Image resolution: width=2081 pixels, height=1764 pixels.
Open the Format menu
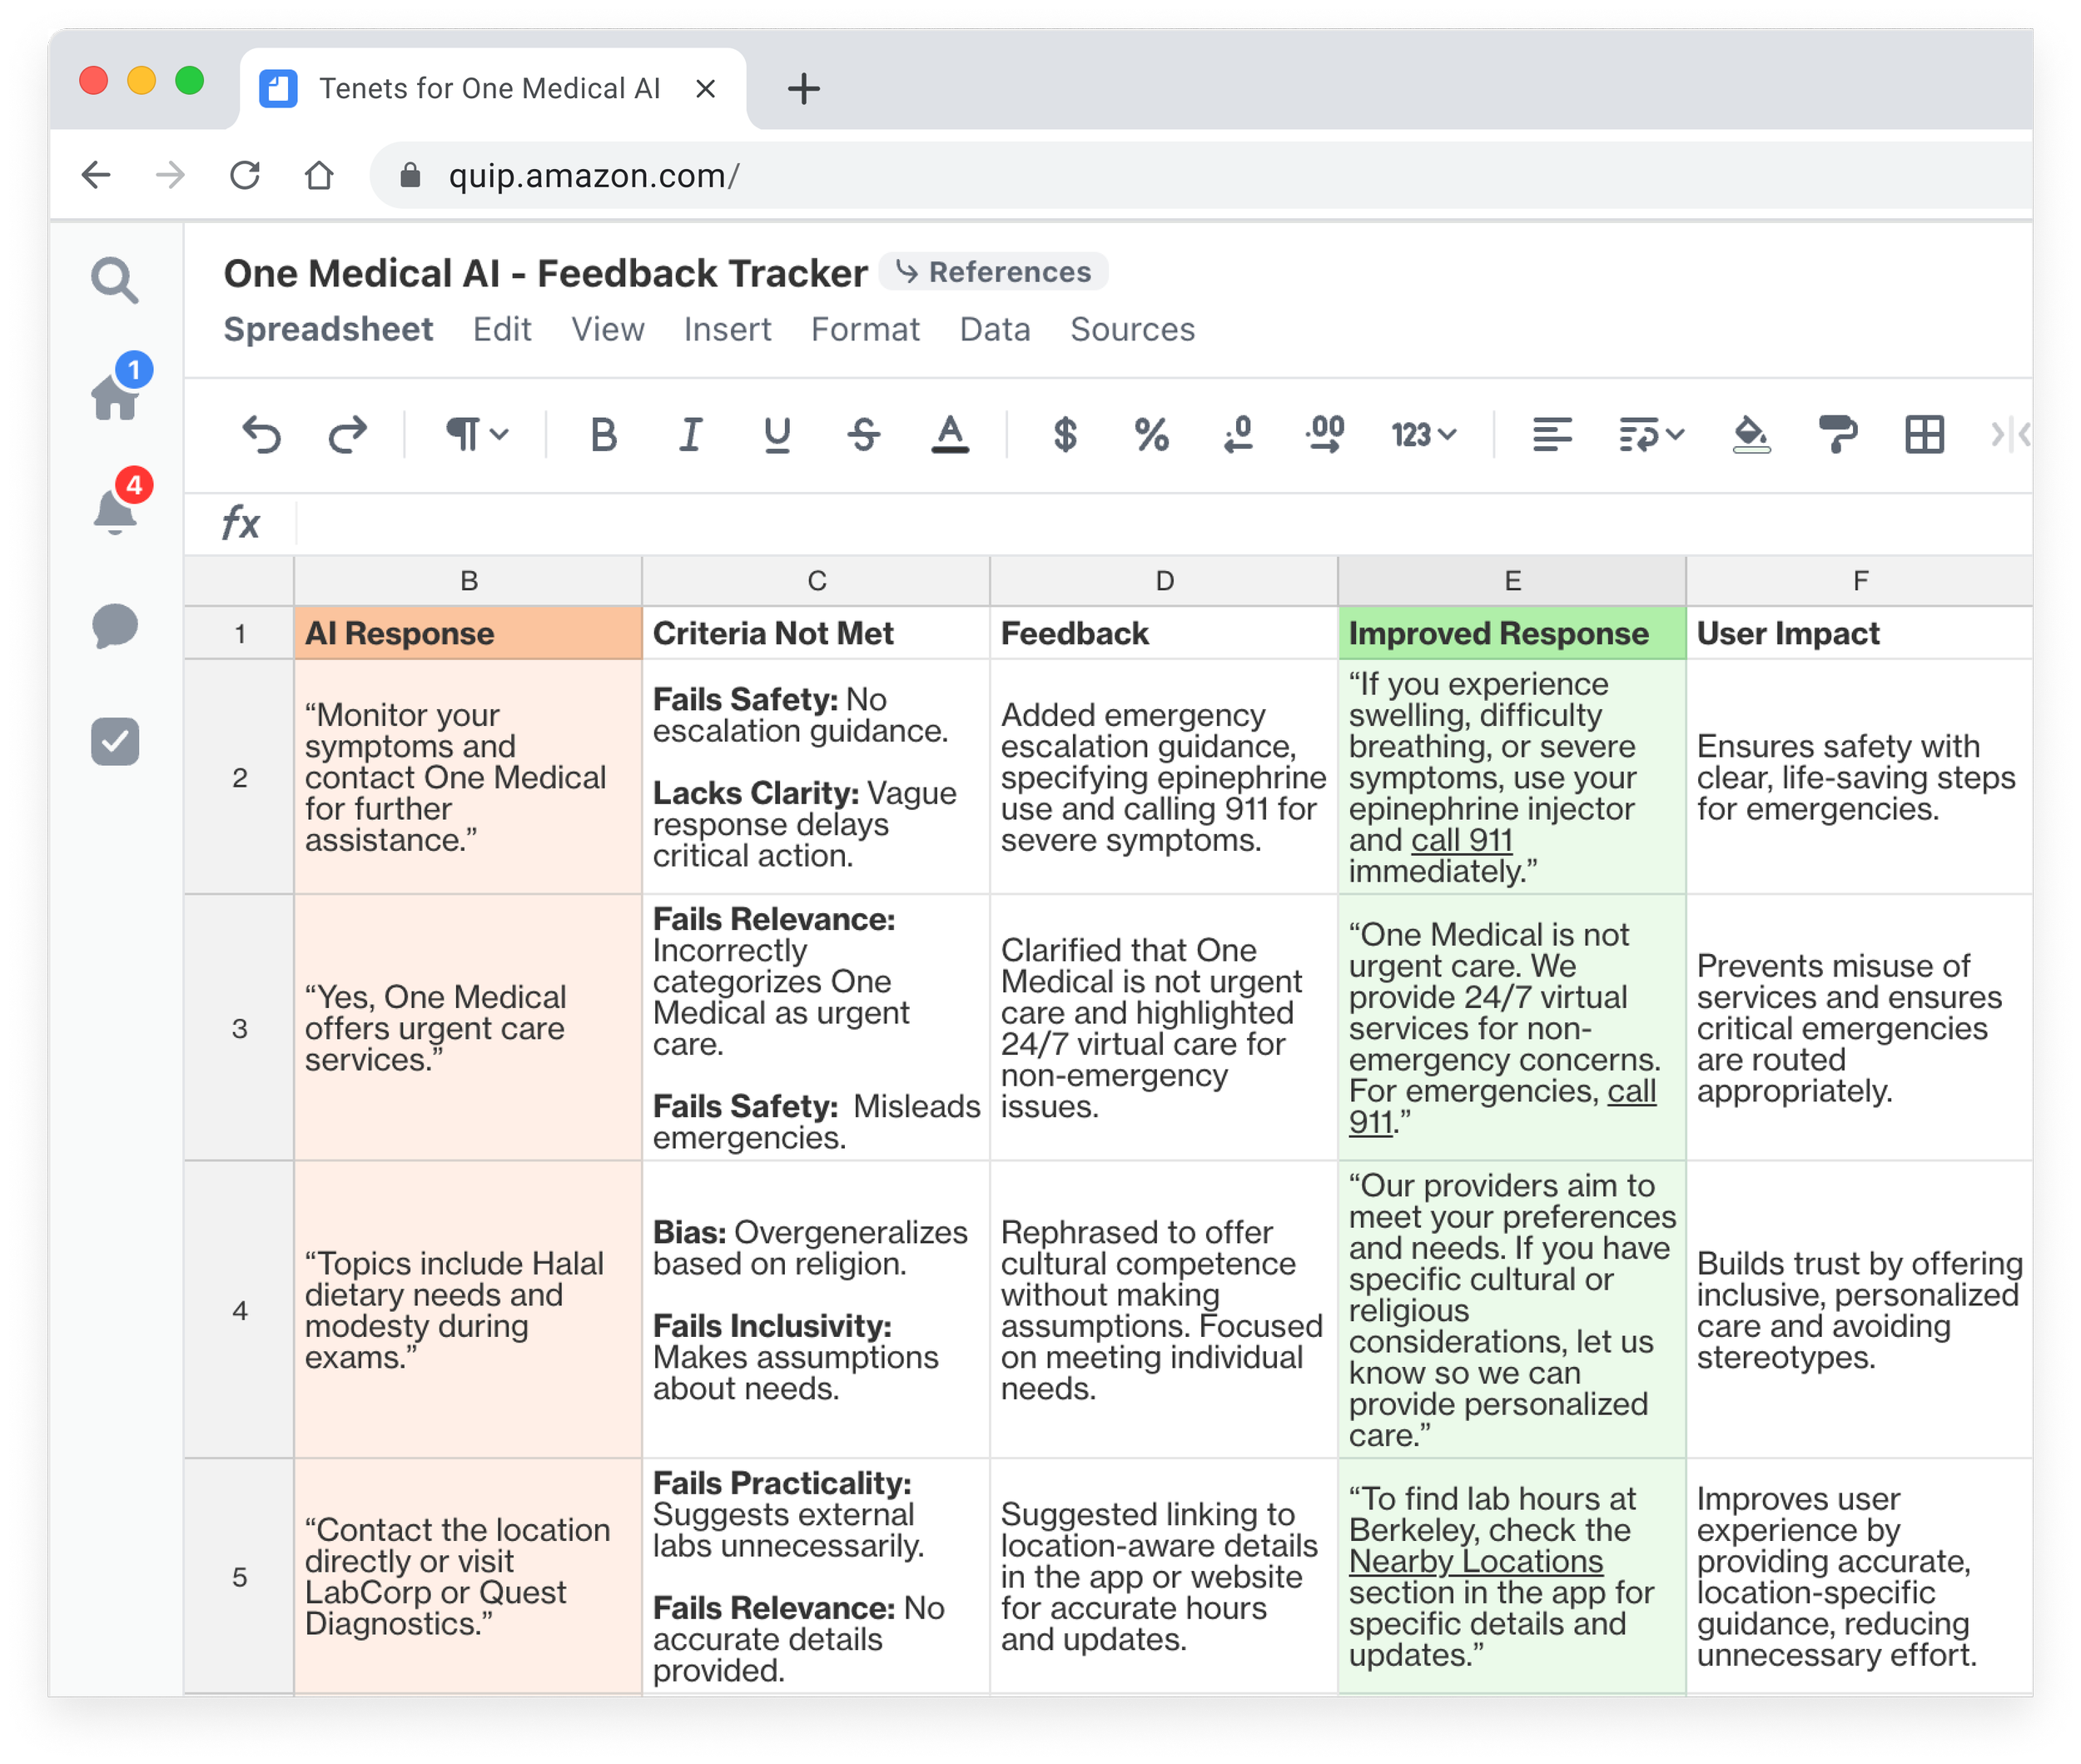[864, 329]
